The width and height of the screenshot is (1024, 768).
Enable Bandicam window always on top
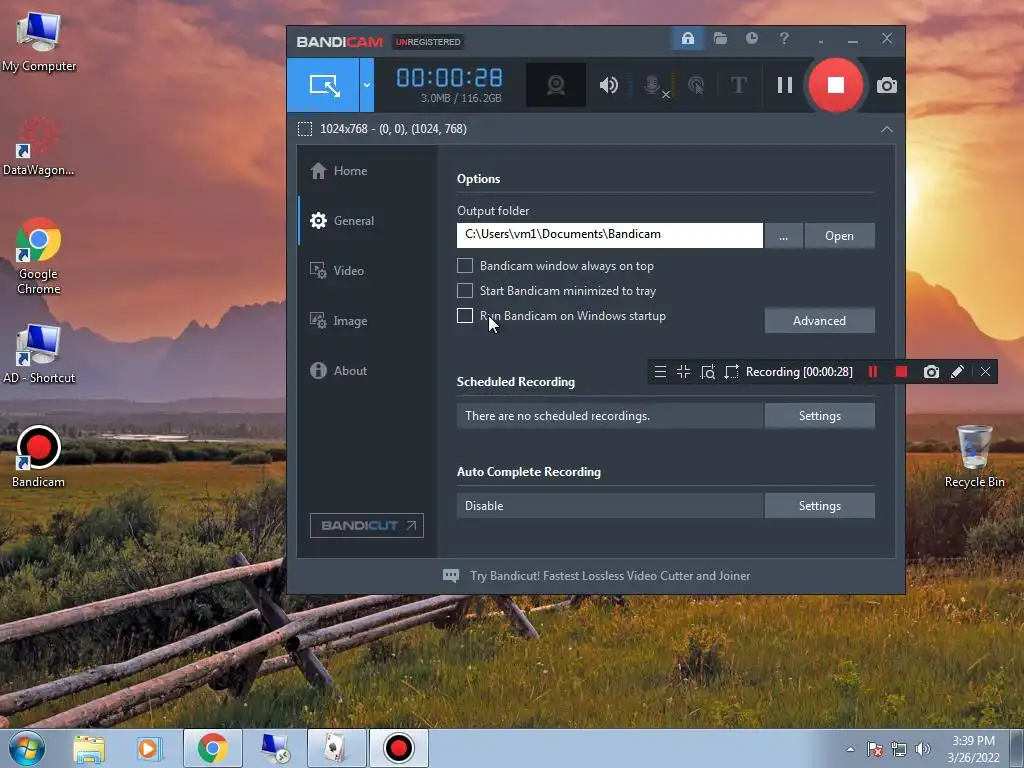pos(464,266)
